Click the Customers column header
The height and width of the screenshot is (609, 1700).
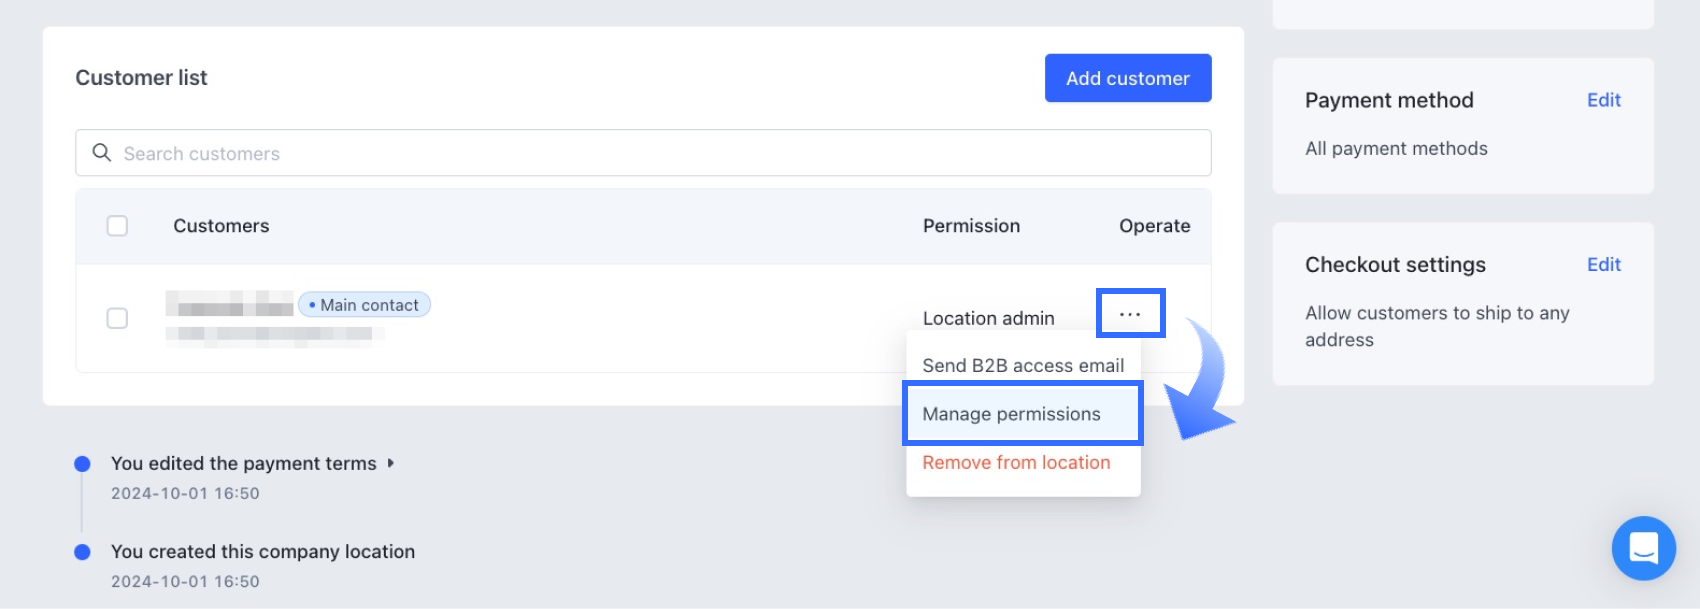[221, 226]
